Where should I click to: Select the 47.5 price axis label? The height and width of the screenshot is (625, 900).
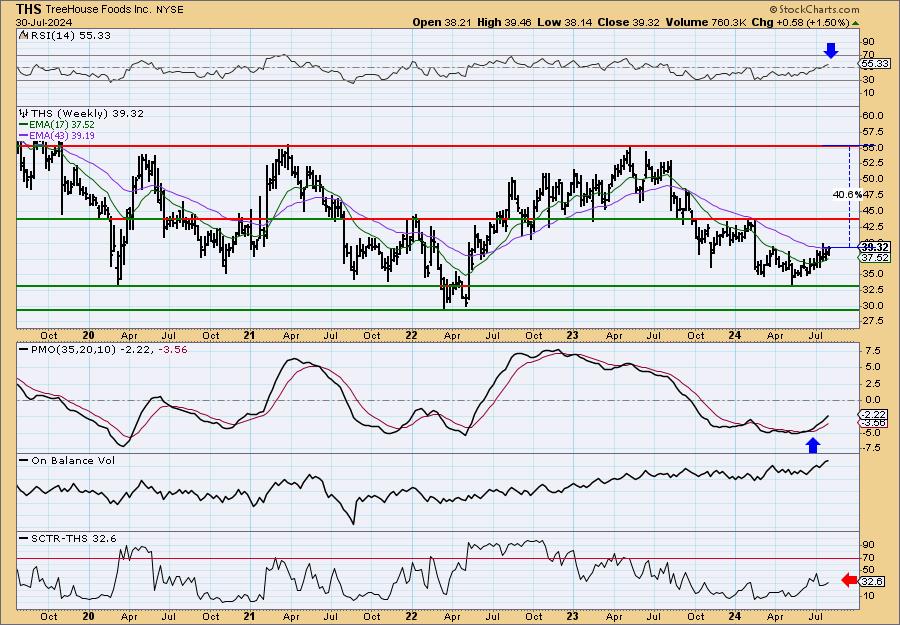tap(872, 195)
